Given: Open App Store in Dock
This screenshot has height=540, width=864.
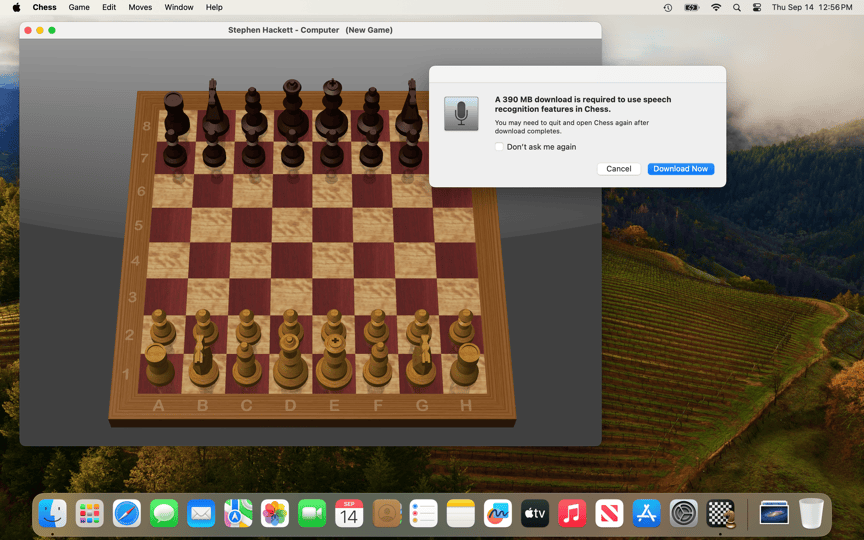Looking at the screenshot, I should pyautogui.click(x=646, y=514).
